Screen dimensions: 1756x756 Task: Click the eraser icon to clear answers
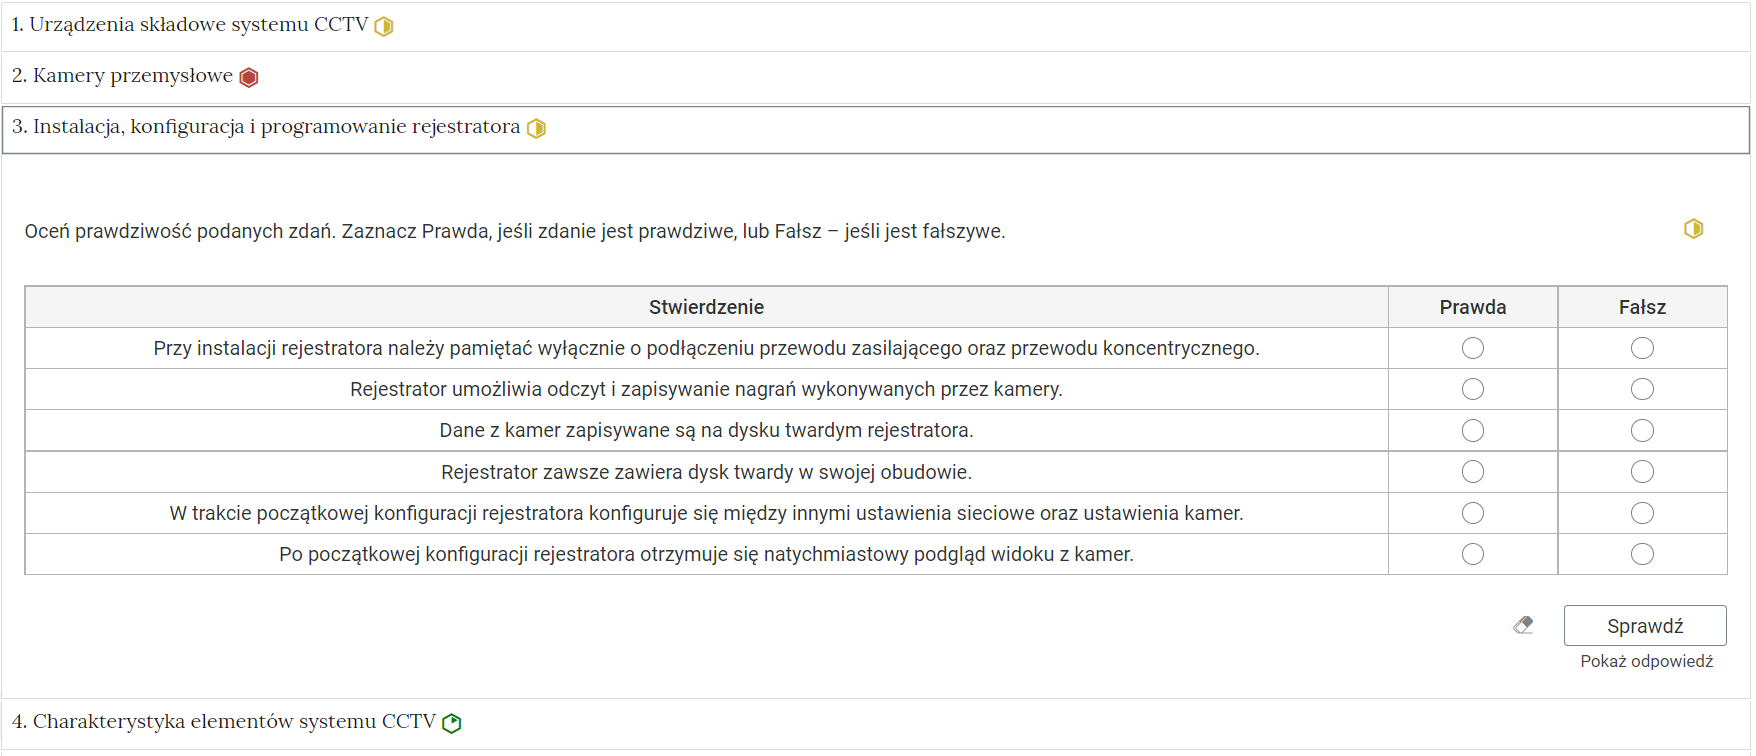point(1523,624)
